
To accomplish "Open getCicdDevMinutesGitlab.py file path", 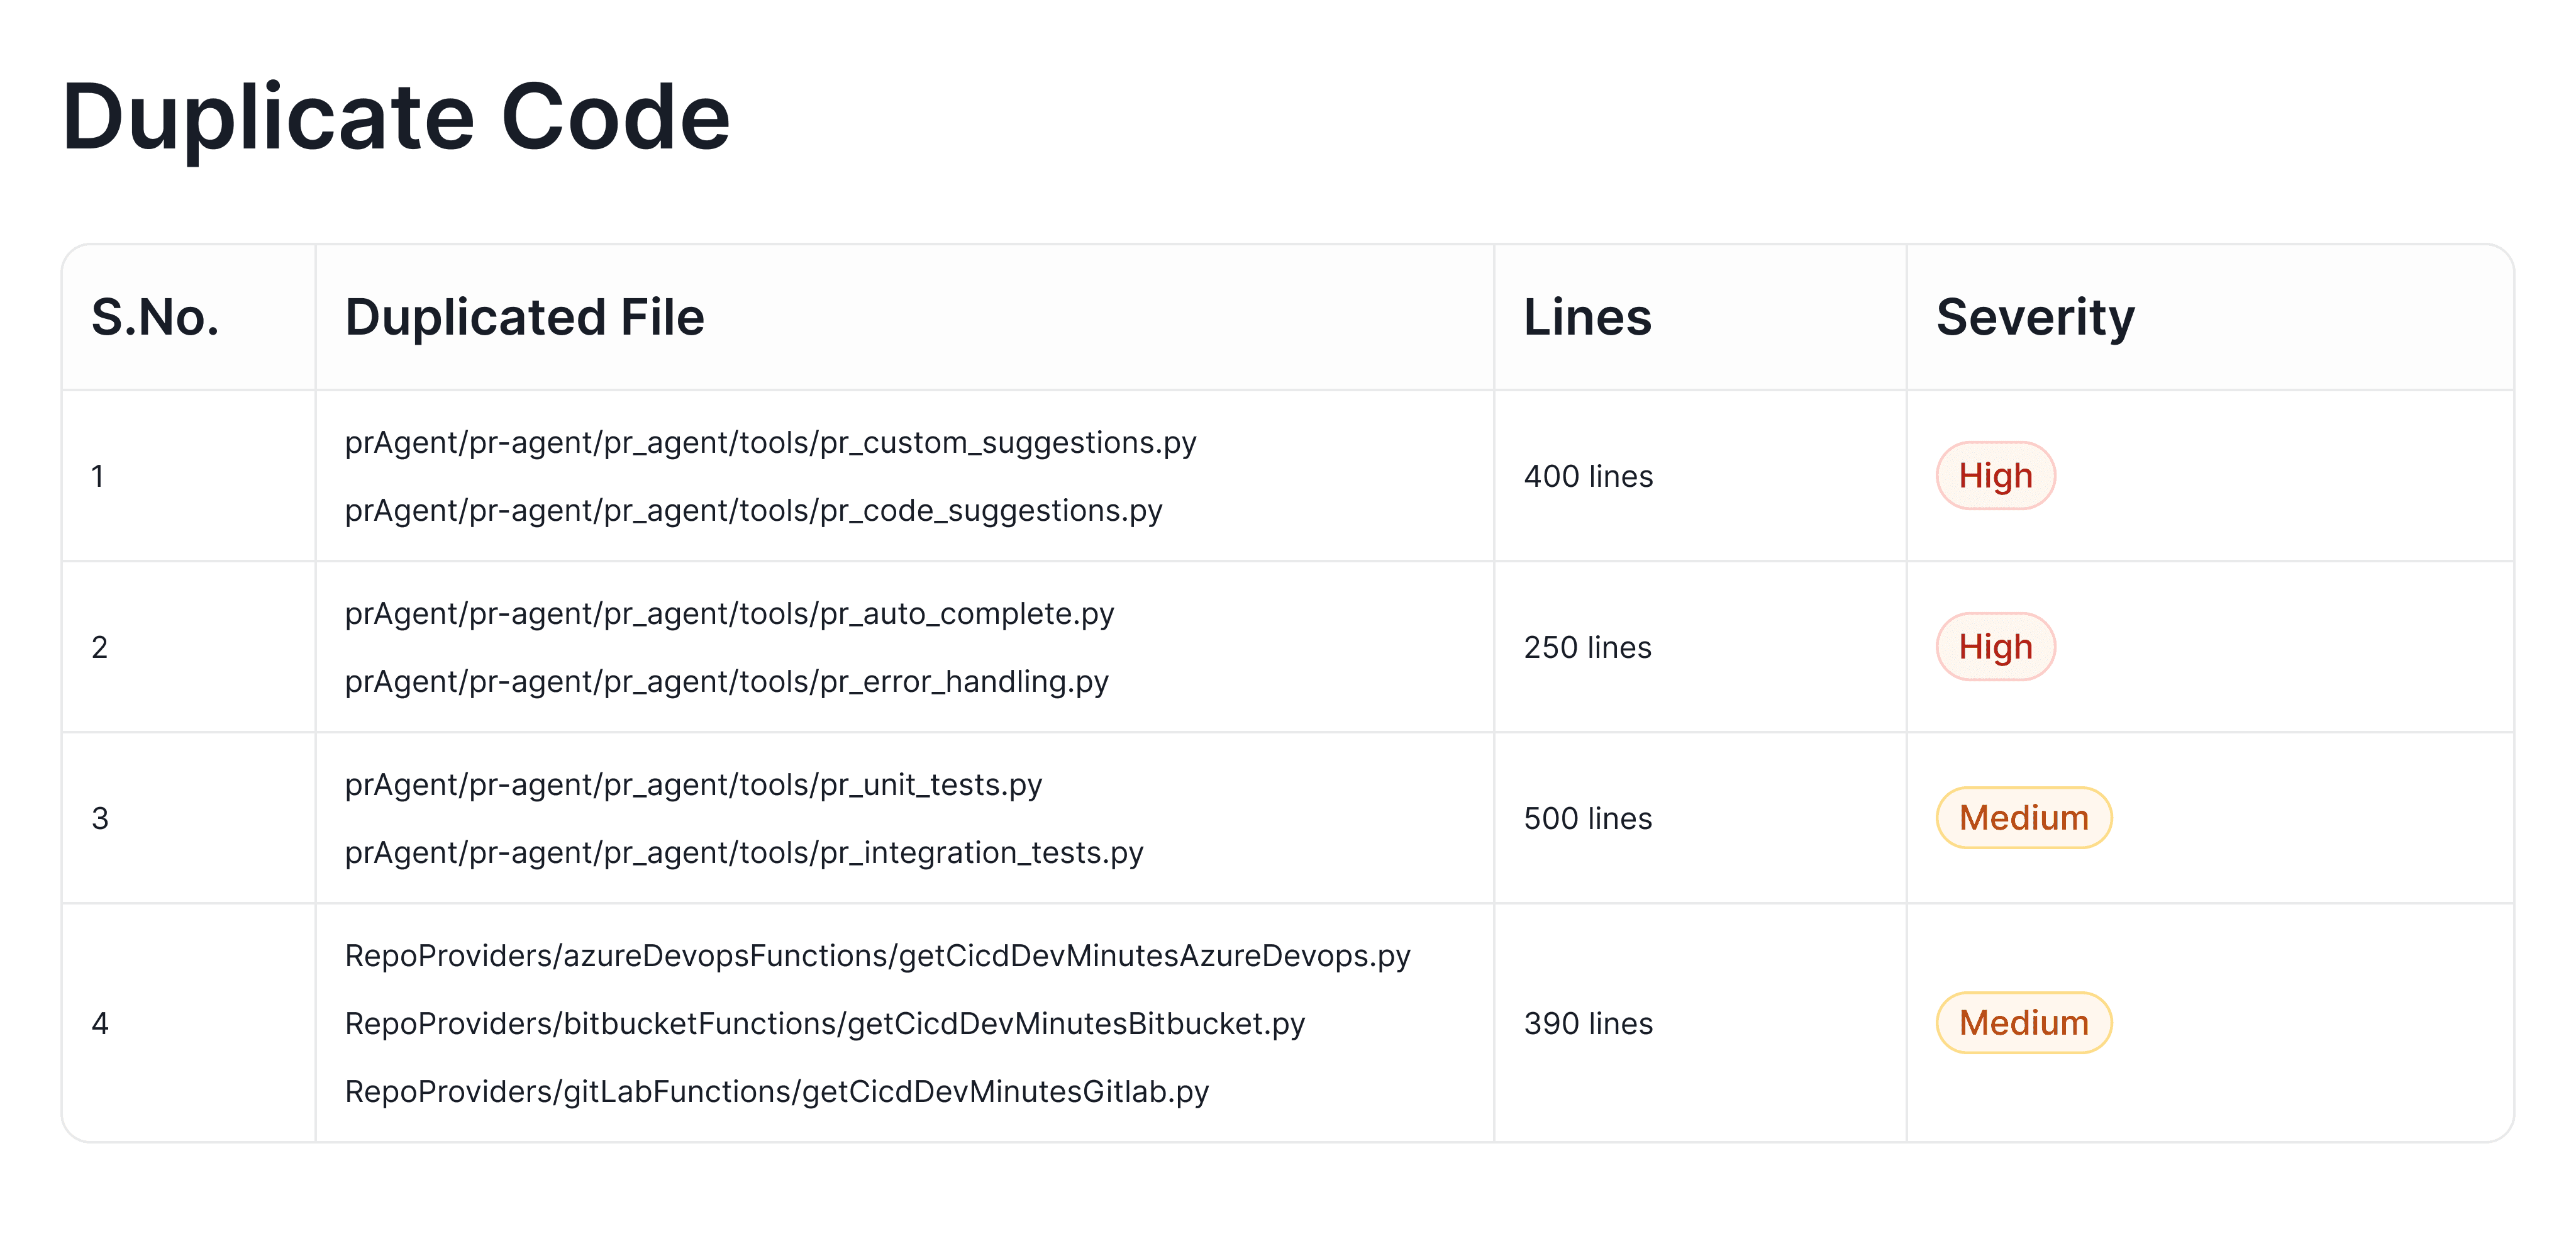I will [x=777, y=1092].
